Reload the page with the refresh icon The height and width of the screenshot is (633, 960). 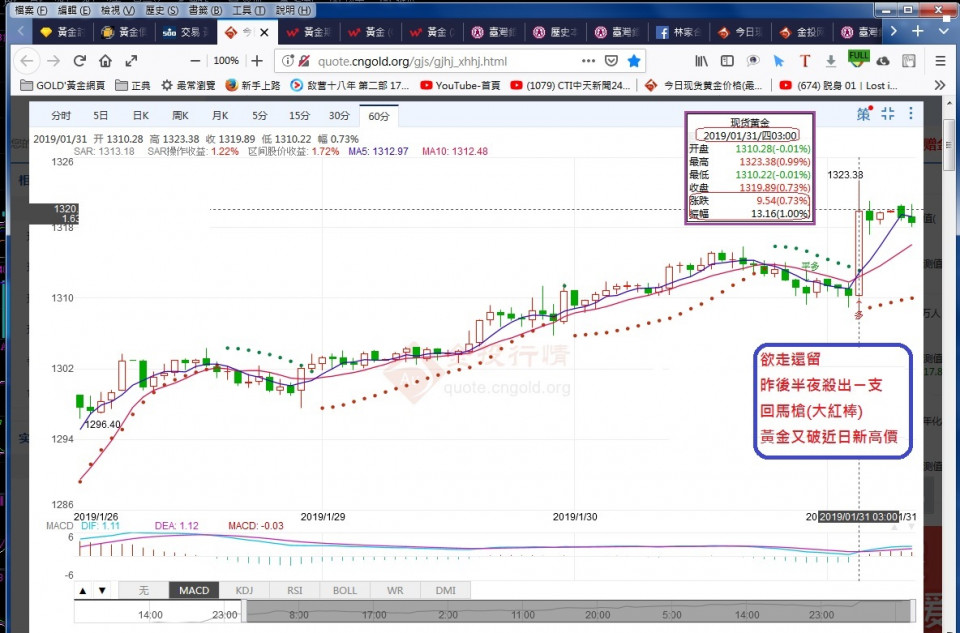(x=80, y=61)
